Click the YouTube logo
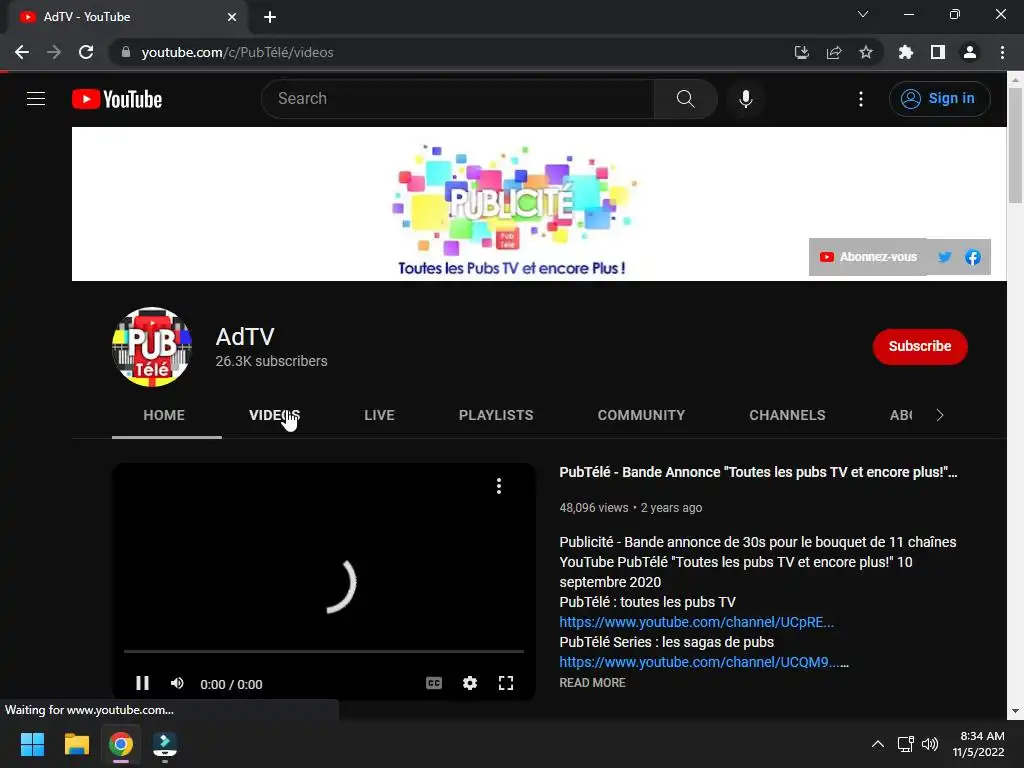Image resolution: width=1024 pixels, height=768 pixels. 117,99
